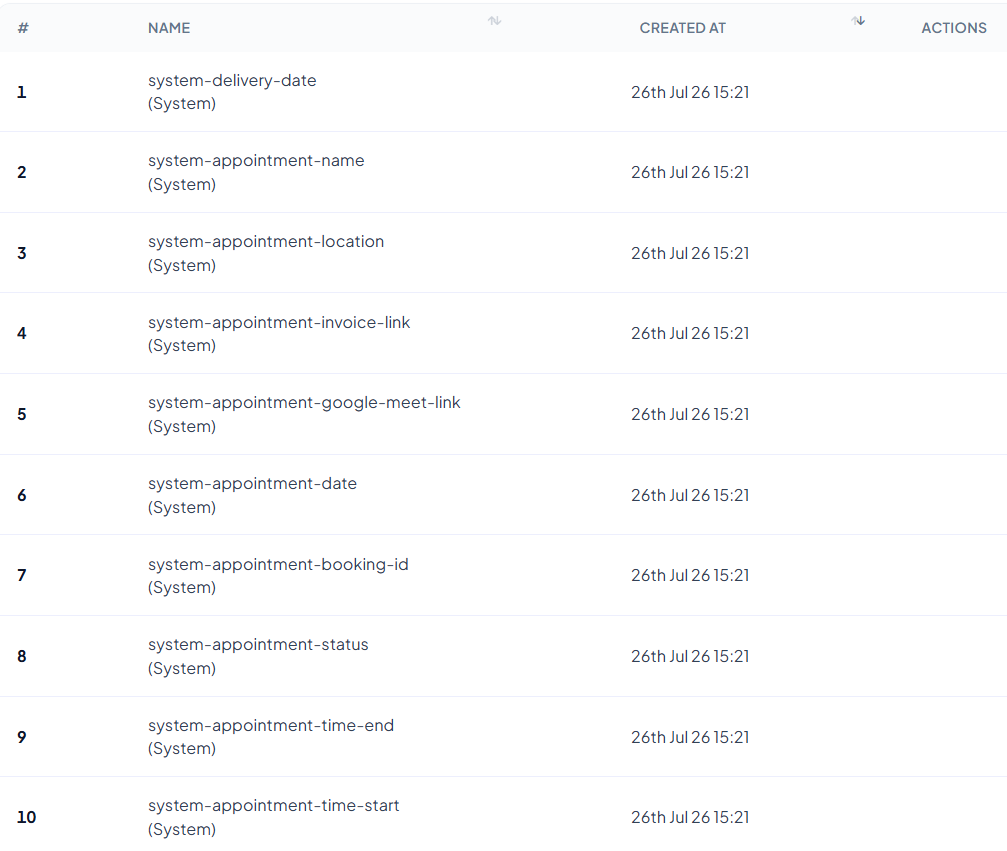
Task: Click created date of row 8
Action: tap(690, 656)
